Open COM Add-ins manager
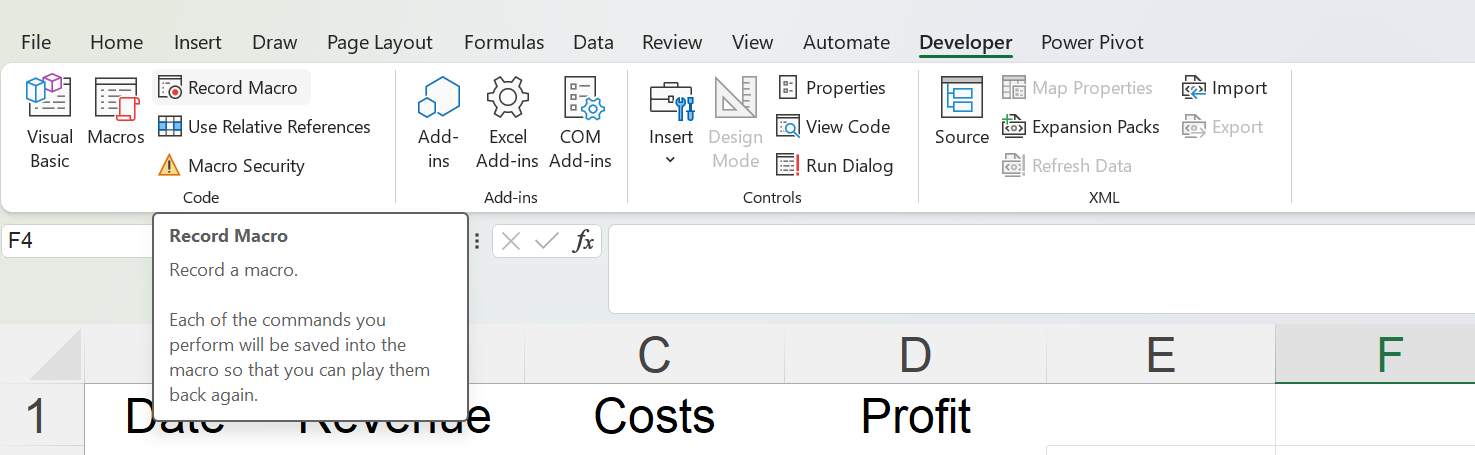1475x455 pixels. (x=580, y=122)
